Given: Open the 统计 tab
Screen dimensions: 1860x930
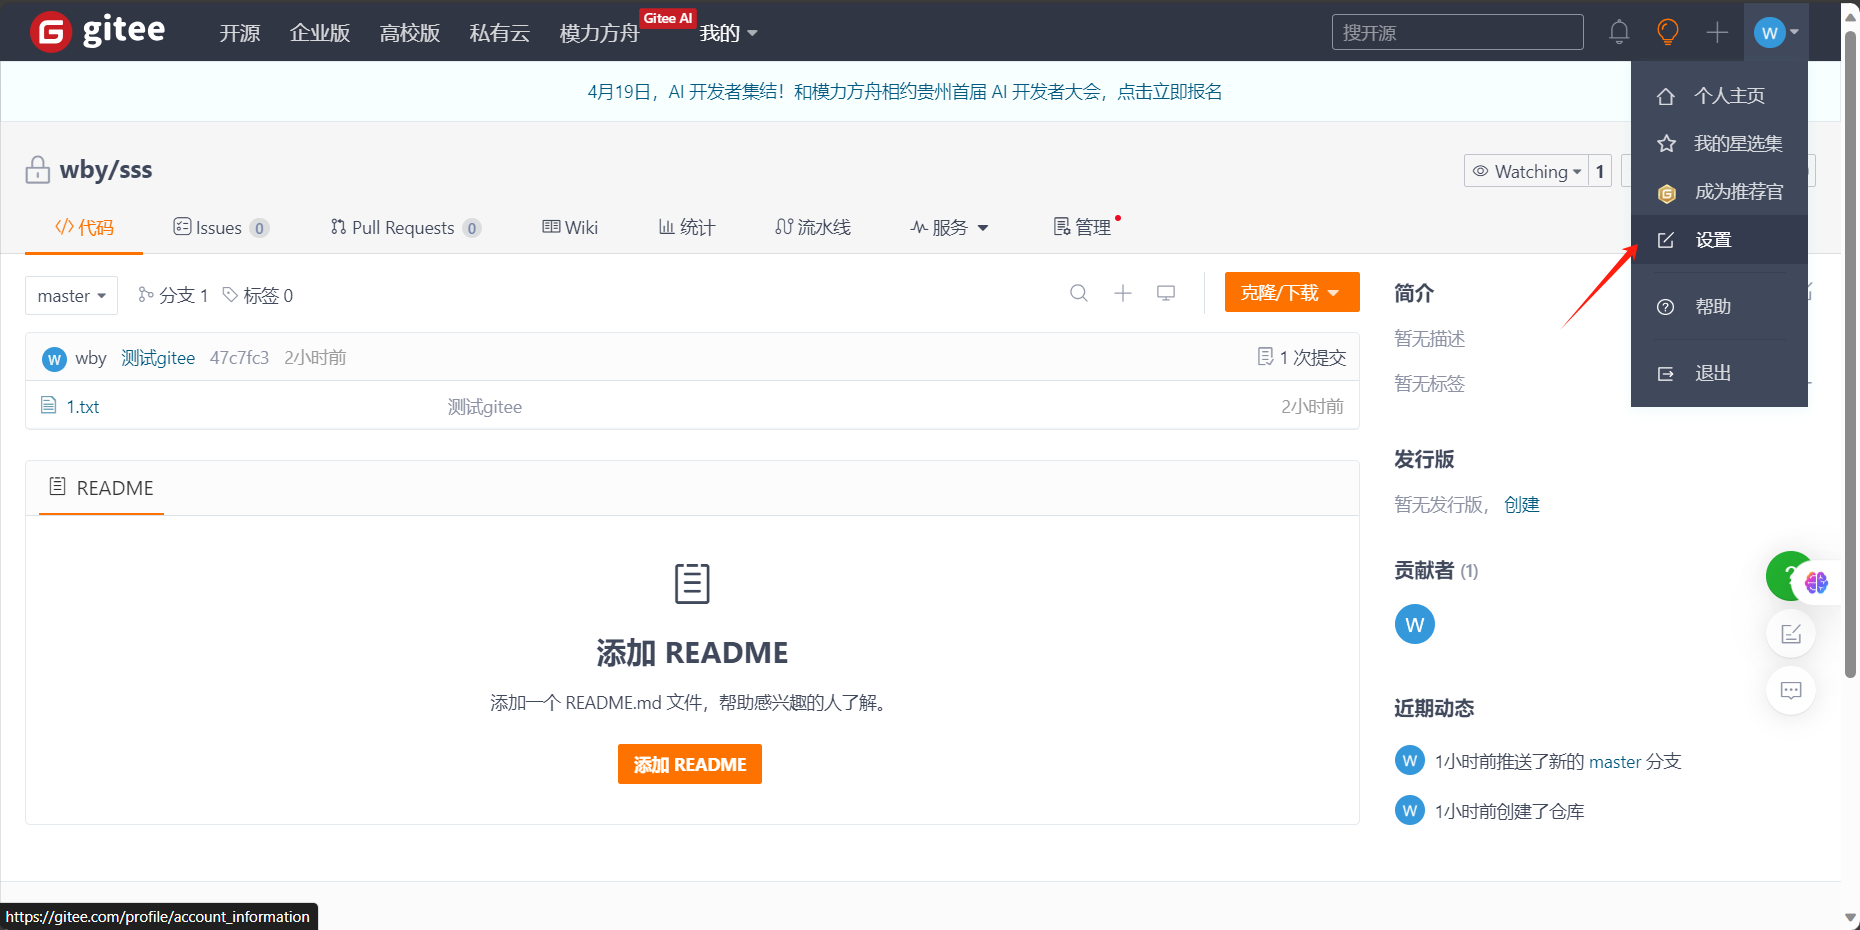Looking at the screenshot, I should [686, 227].
